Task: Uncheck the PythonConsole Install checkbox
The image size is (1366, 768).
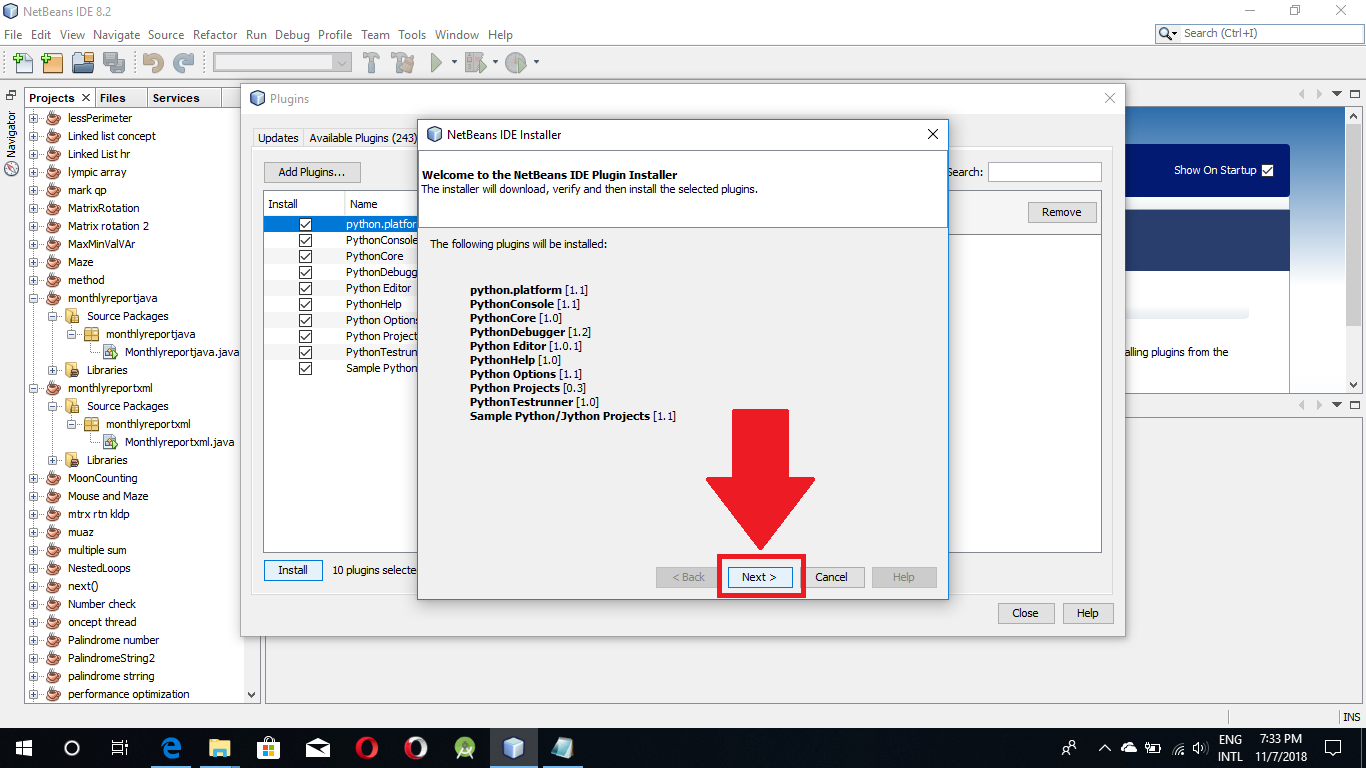Action: click(x=305, y=241)
